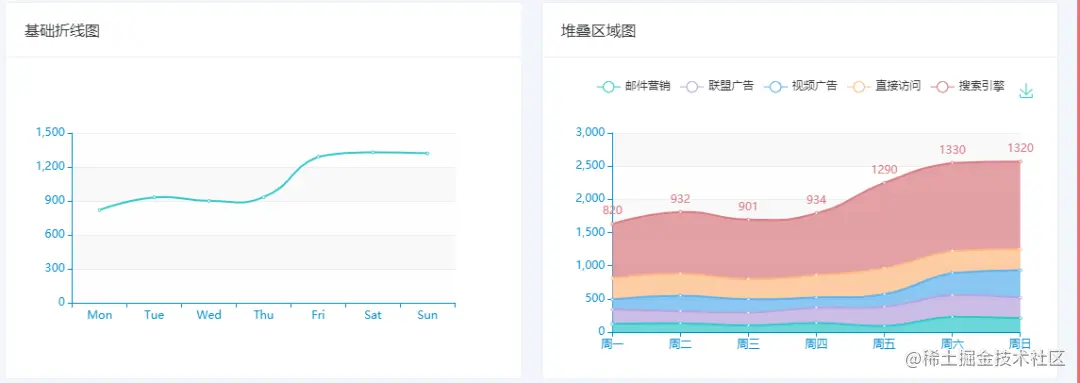
Task: Click the Thu axis label
Action: tap(263, 315)
